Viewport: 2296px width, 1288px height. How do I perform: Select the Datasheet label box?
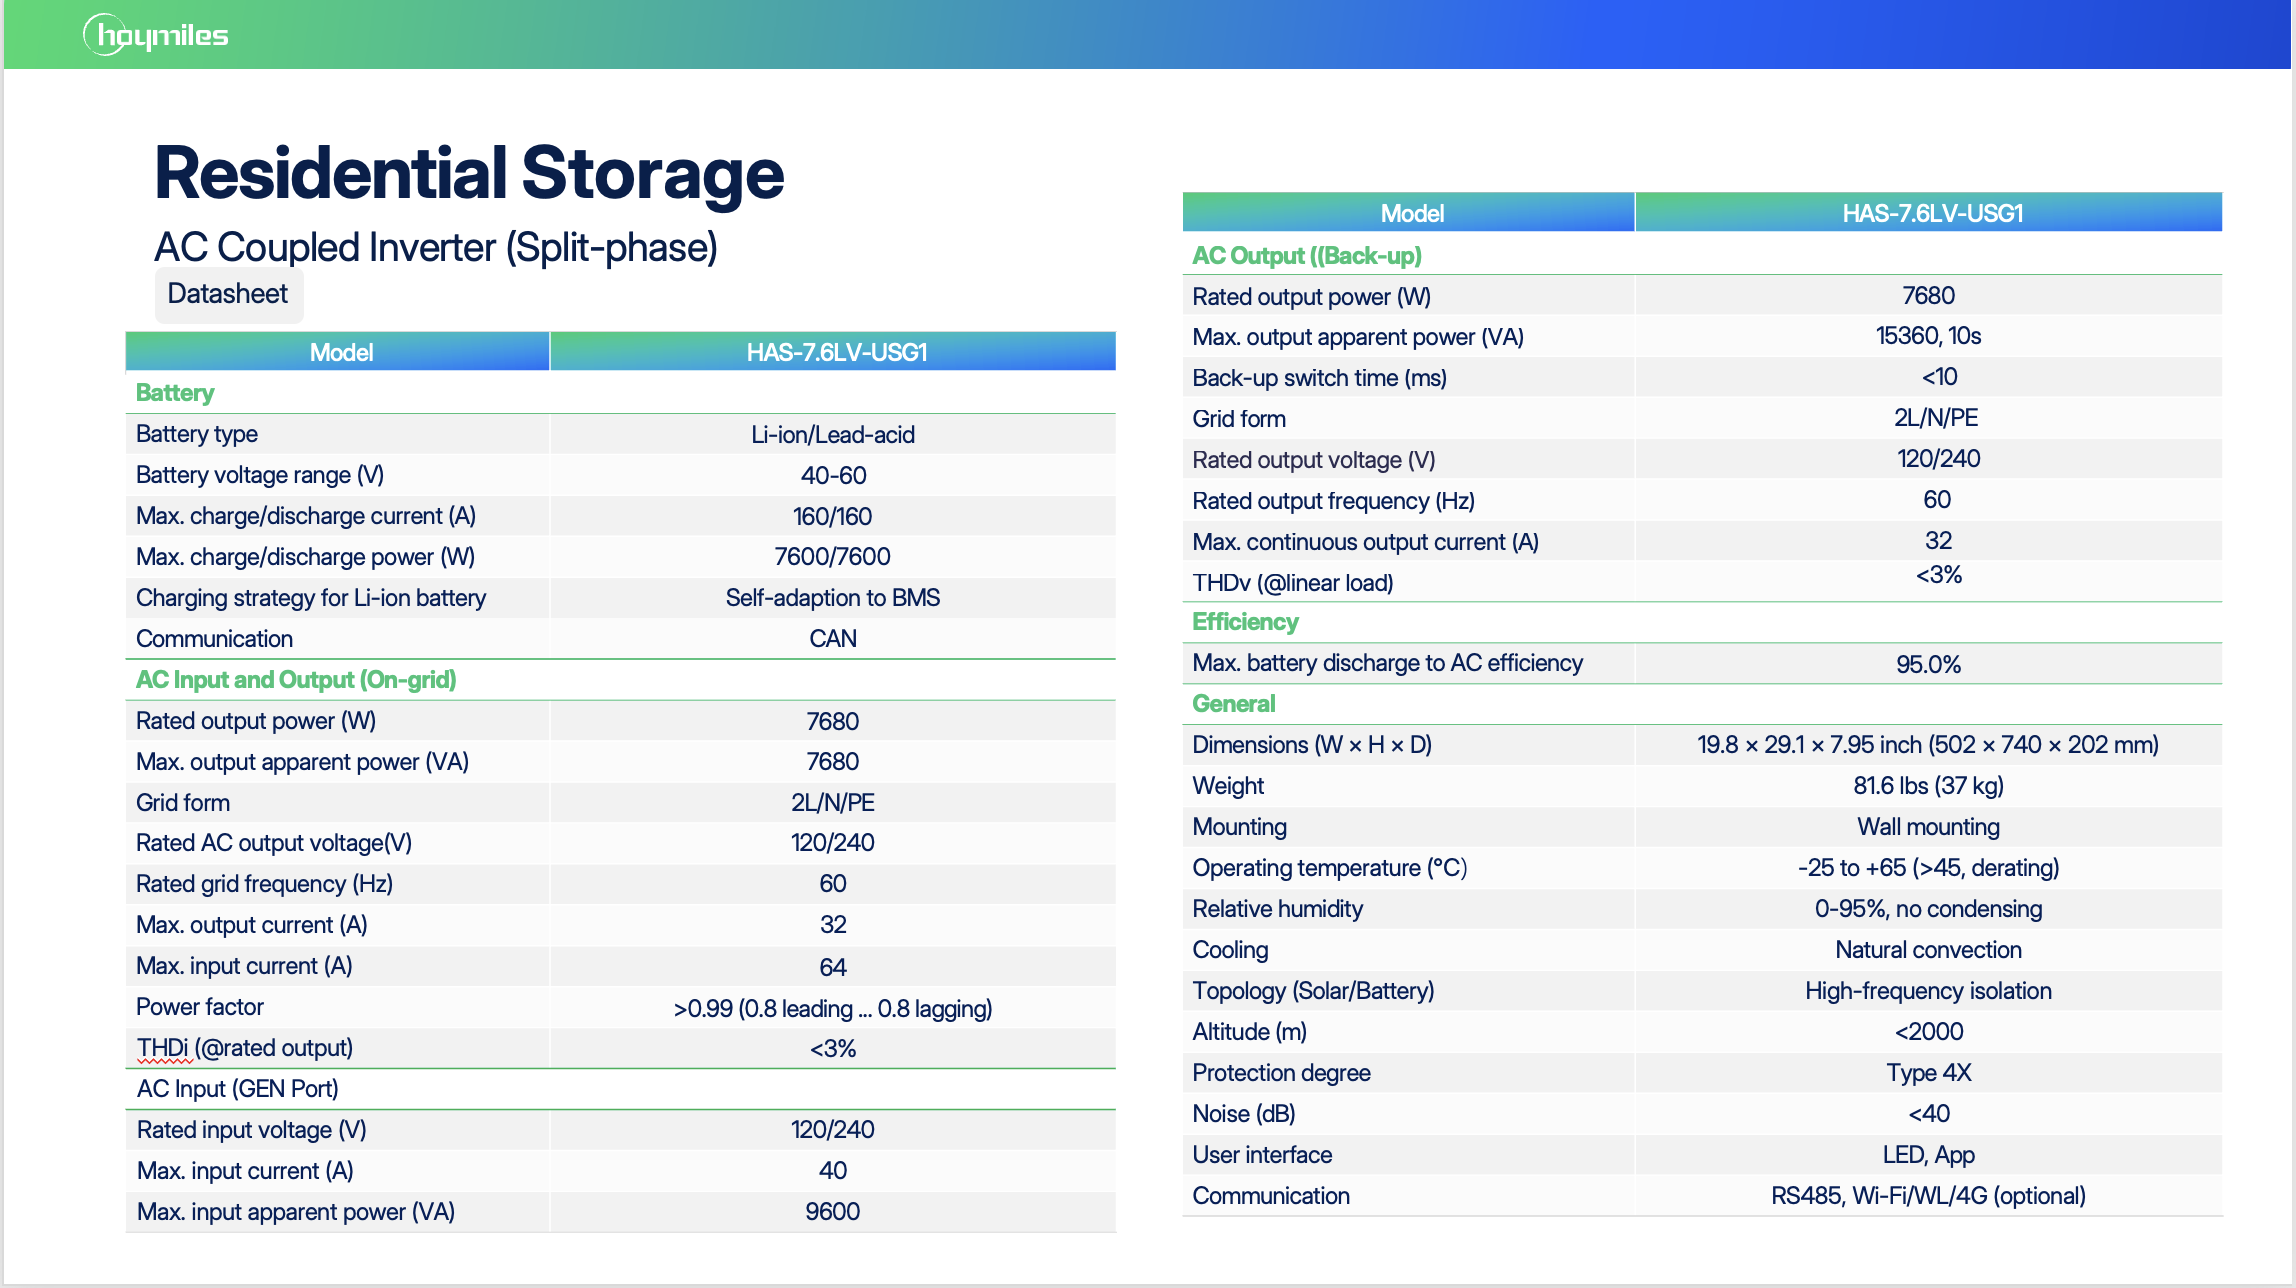click(x=228, y=294)
